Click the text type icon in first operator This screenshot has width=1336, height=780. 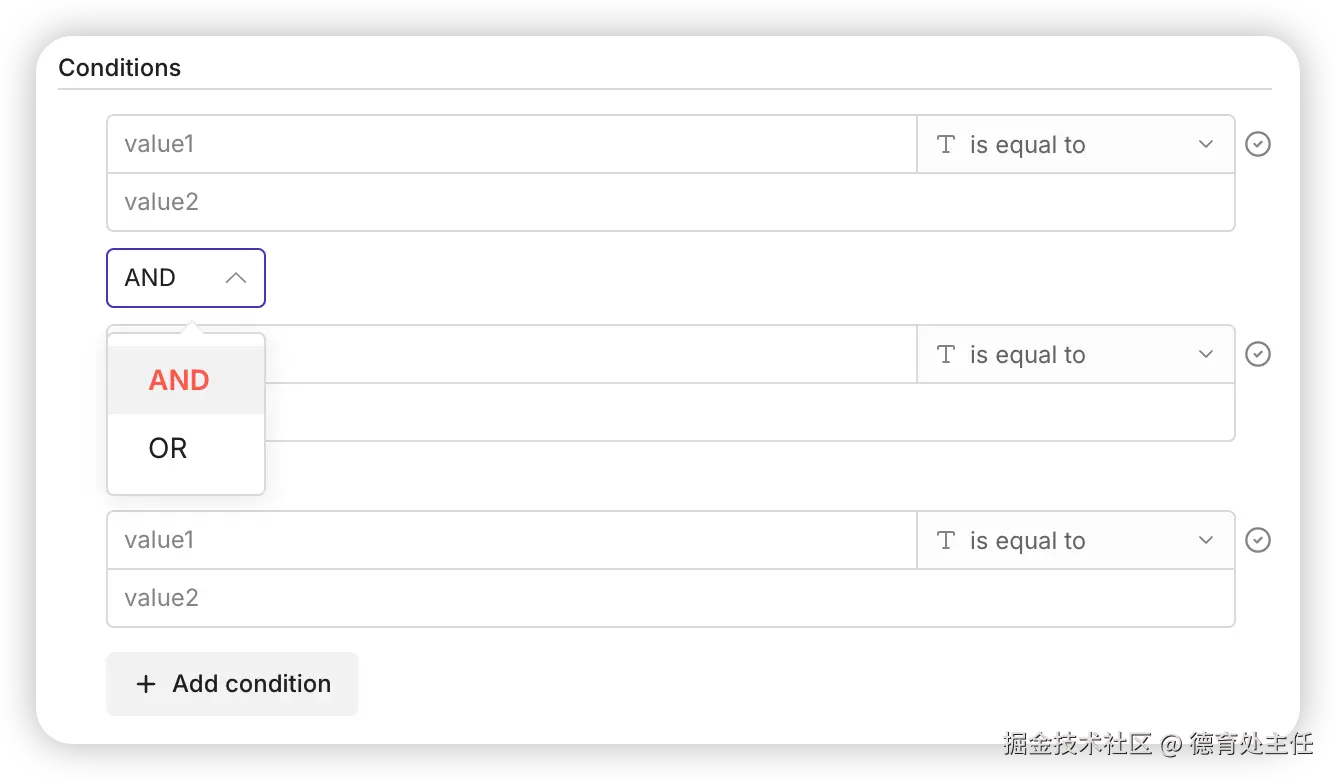[x=946, y=144]
